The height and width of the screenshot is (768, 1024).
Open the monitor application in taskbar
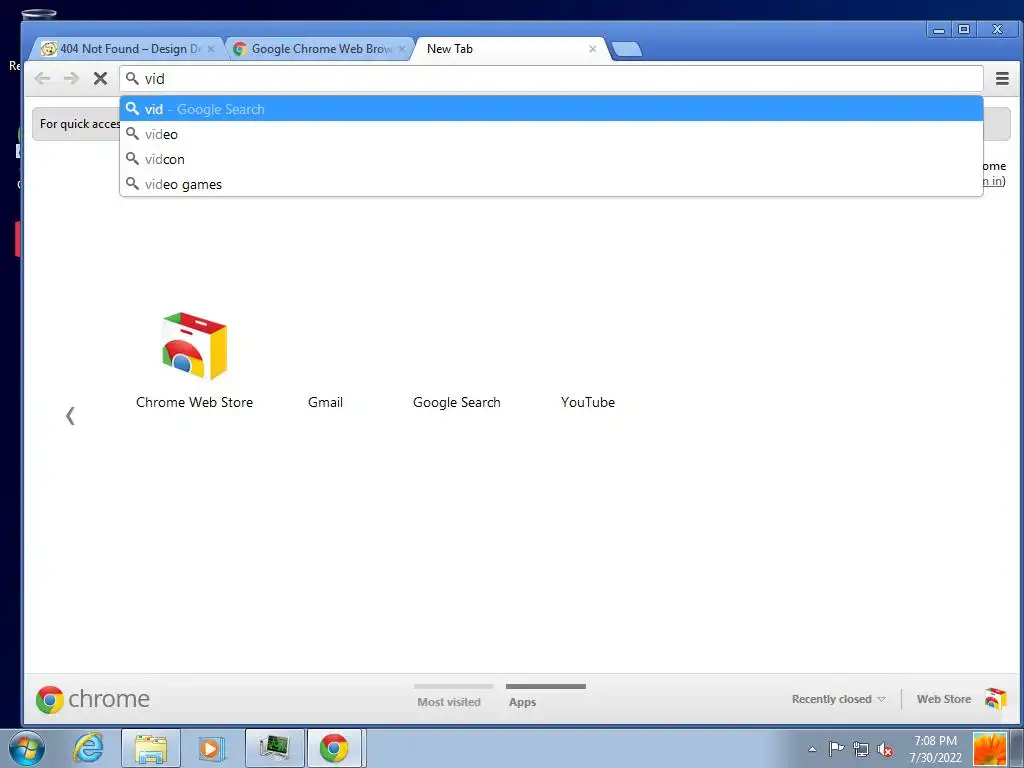[x=275, y=748]
